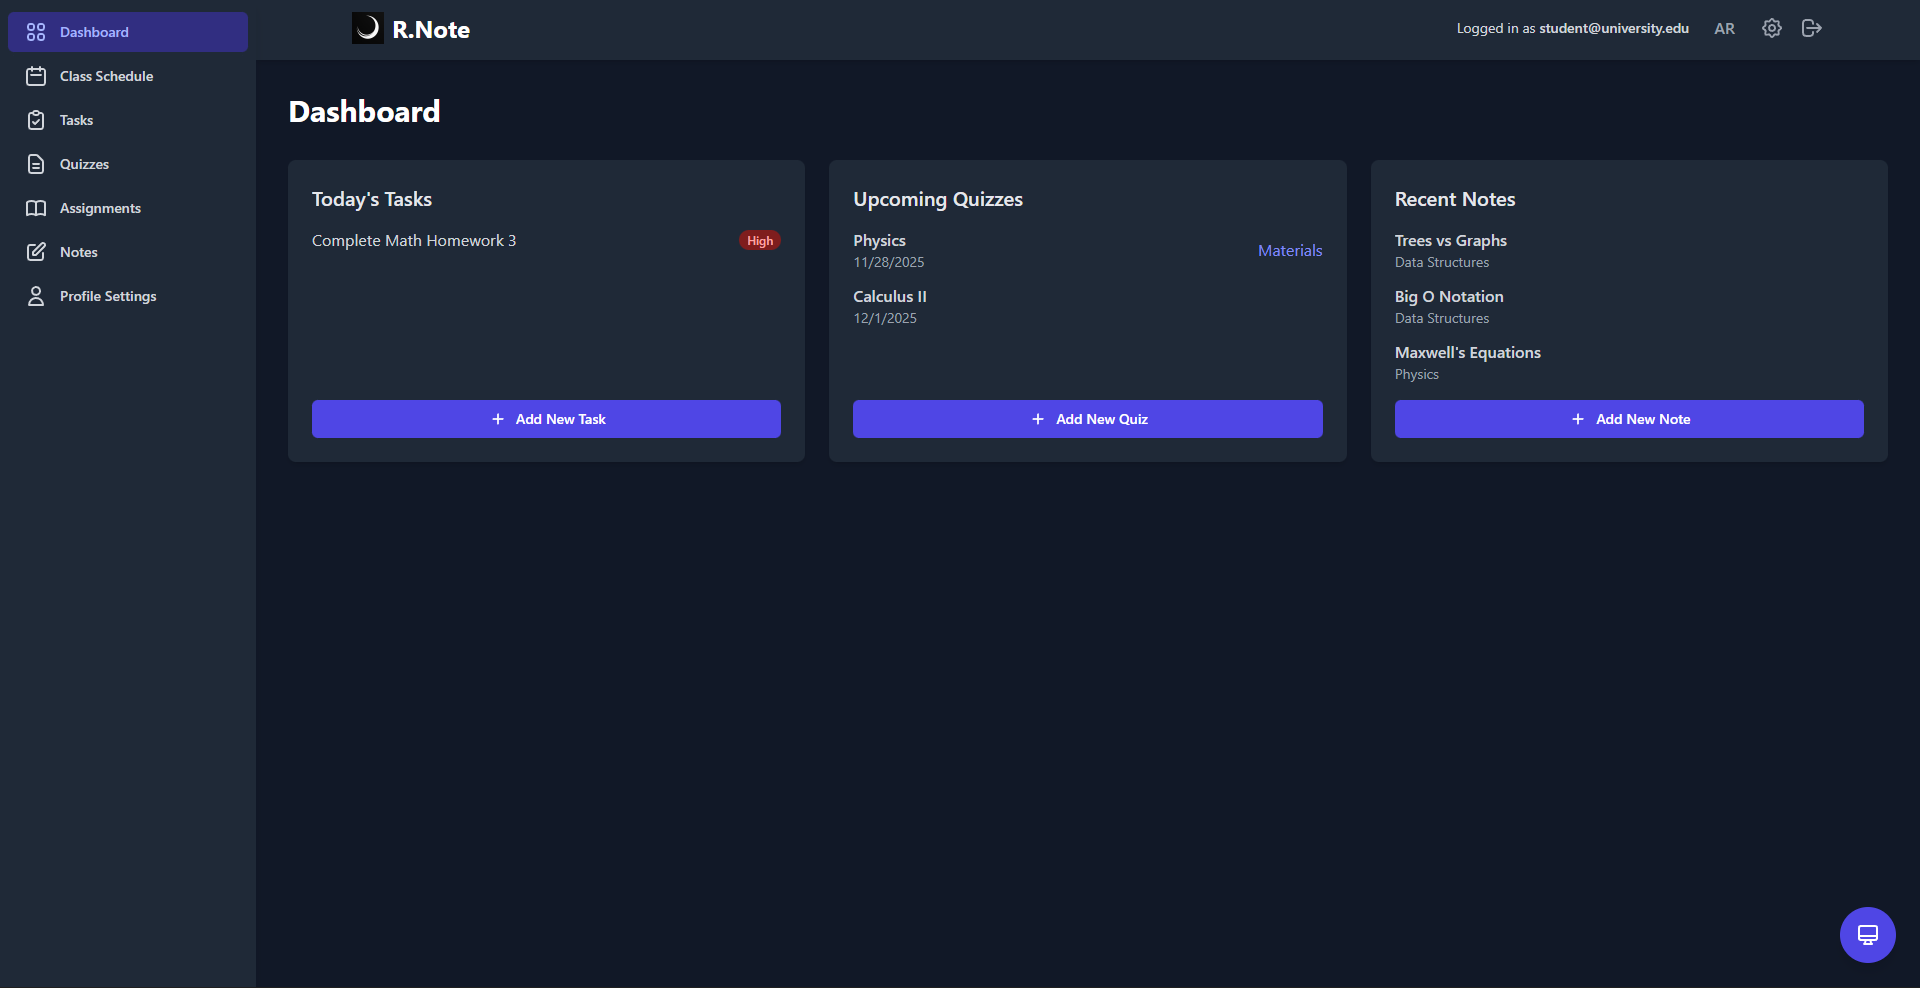Click the Quizzes document icon
Screen dimensions: 1920x988
pos(36,164)
